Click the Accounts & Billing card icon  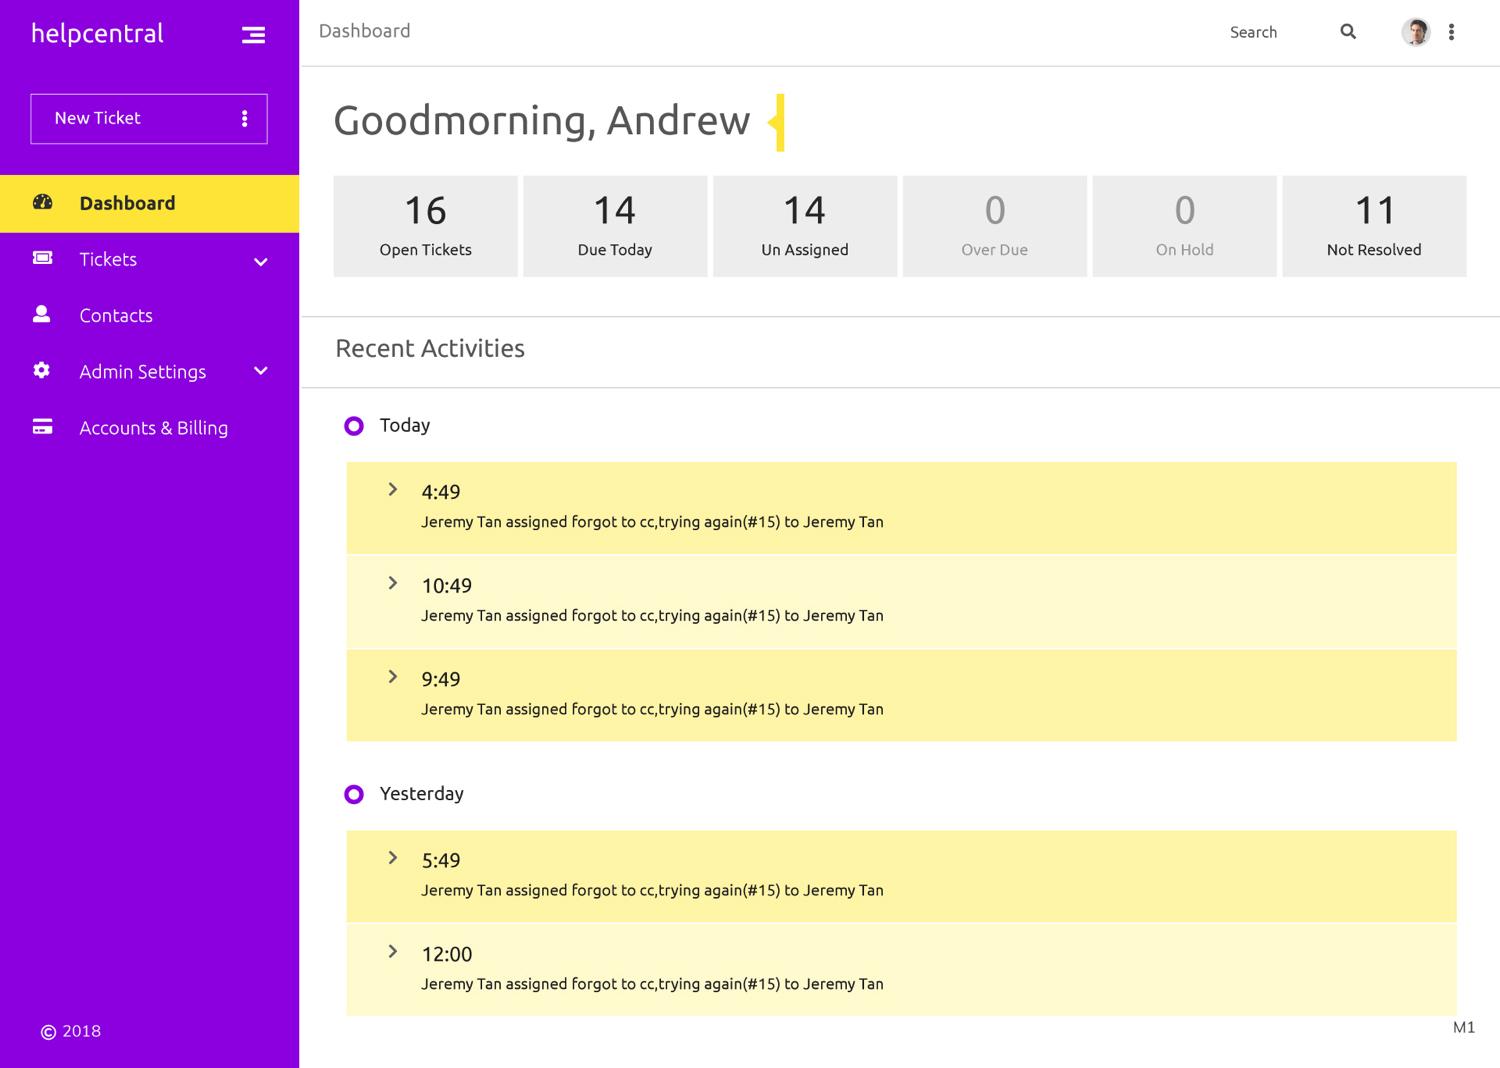(x=42, y=427)
